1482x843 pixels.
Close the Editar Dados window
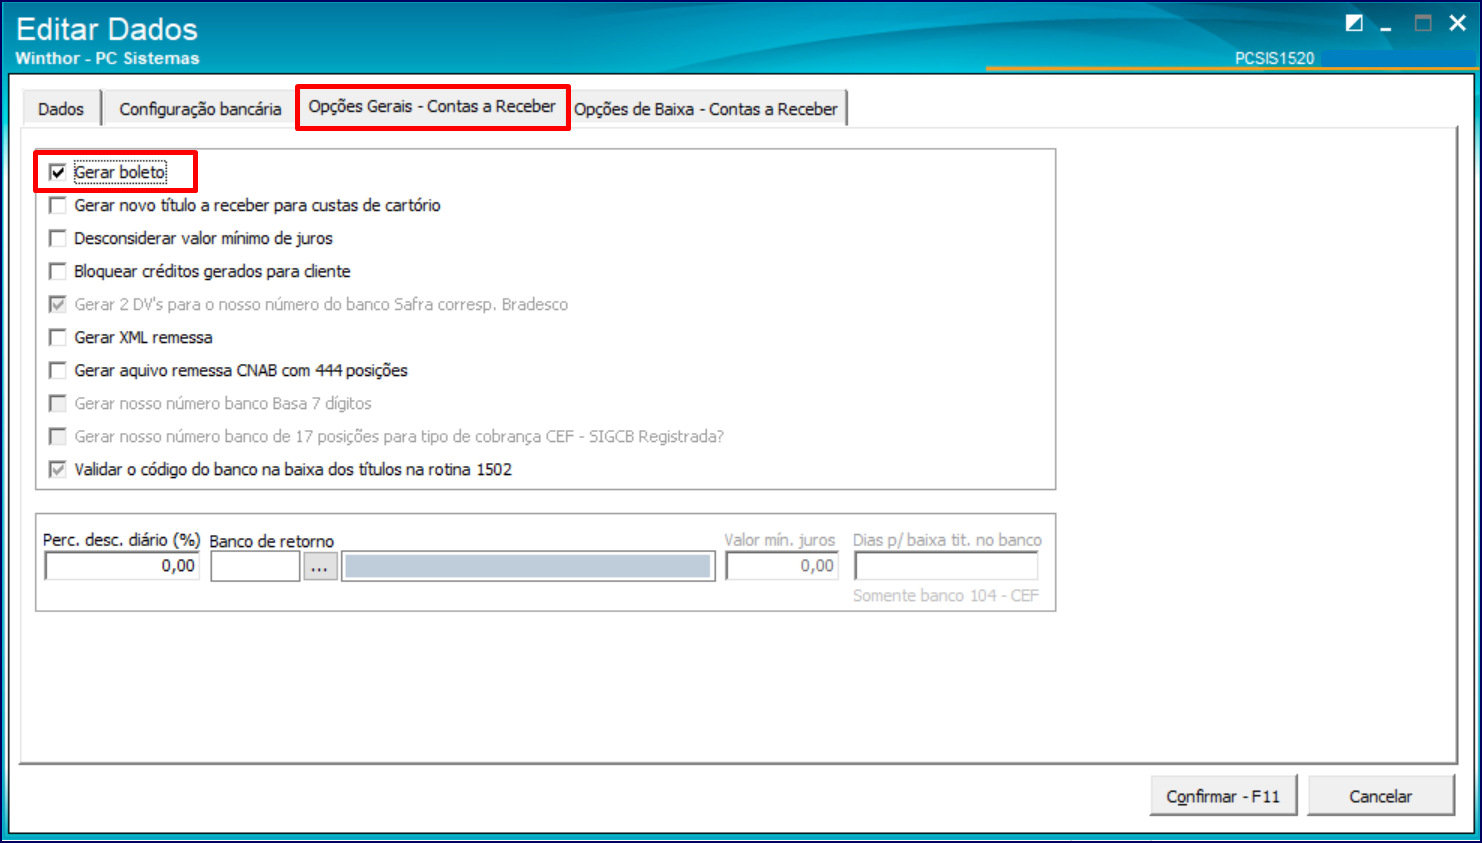pos(1458,23)
